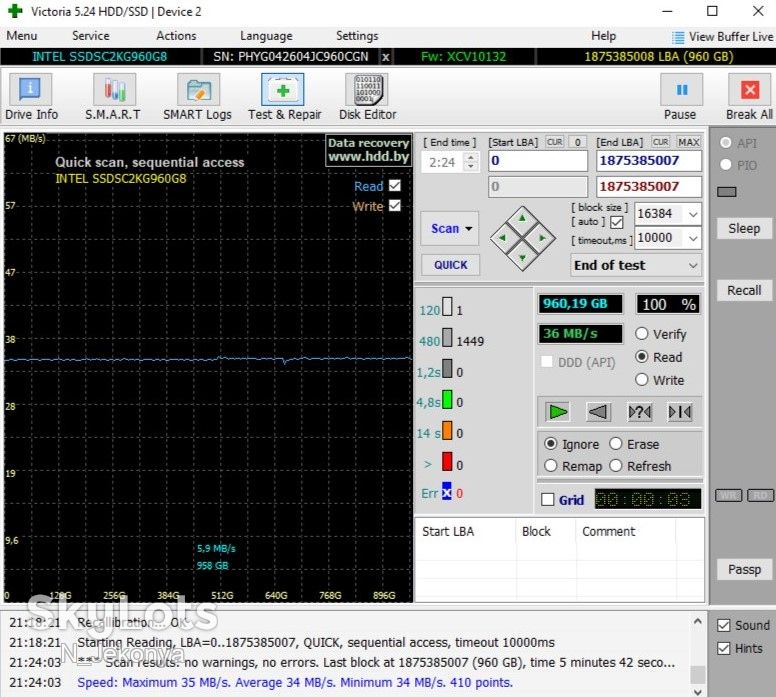Open SMART Logs

pos(197,97)
